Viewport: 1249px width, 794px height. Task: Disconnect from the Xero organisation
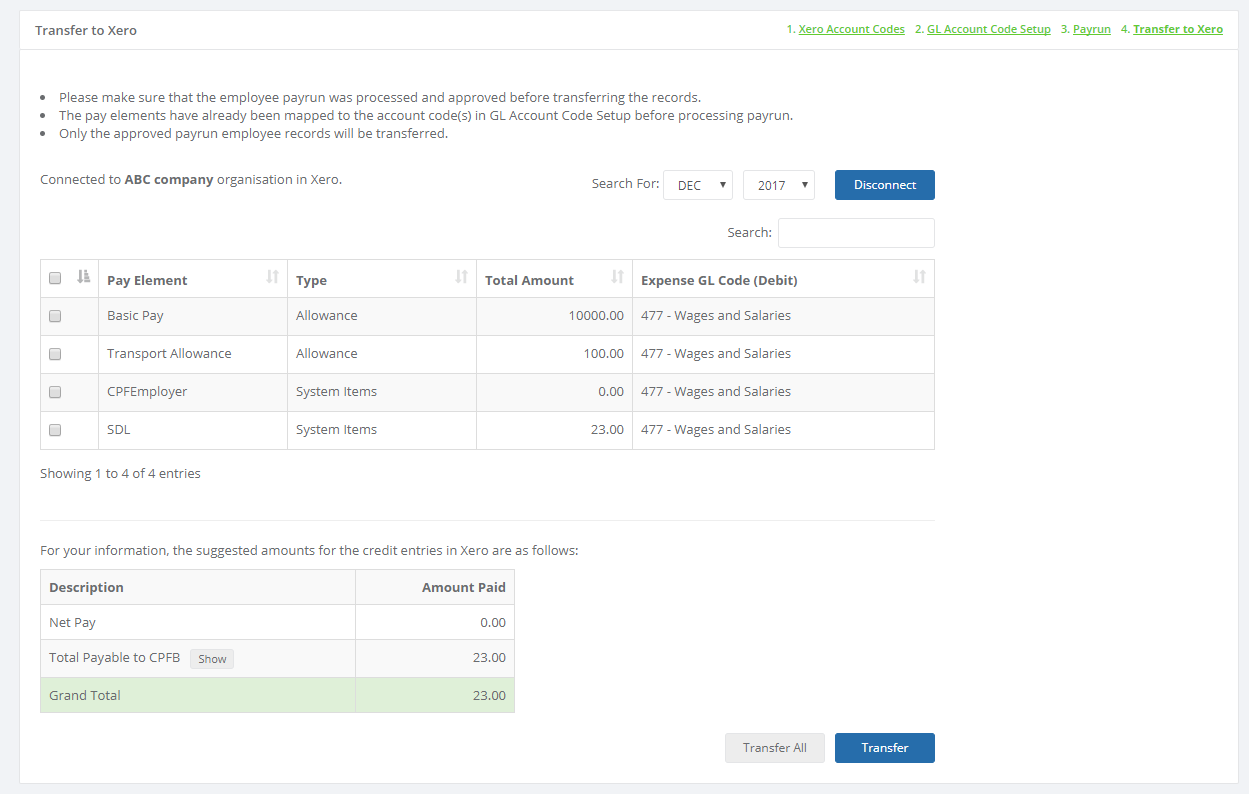pos(885,185)
